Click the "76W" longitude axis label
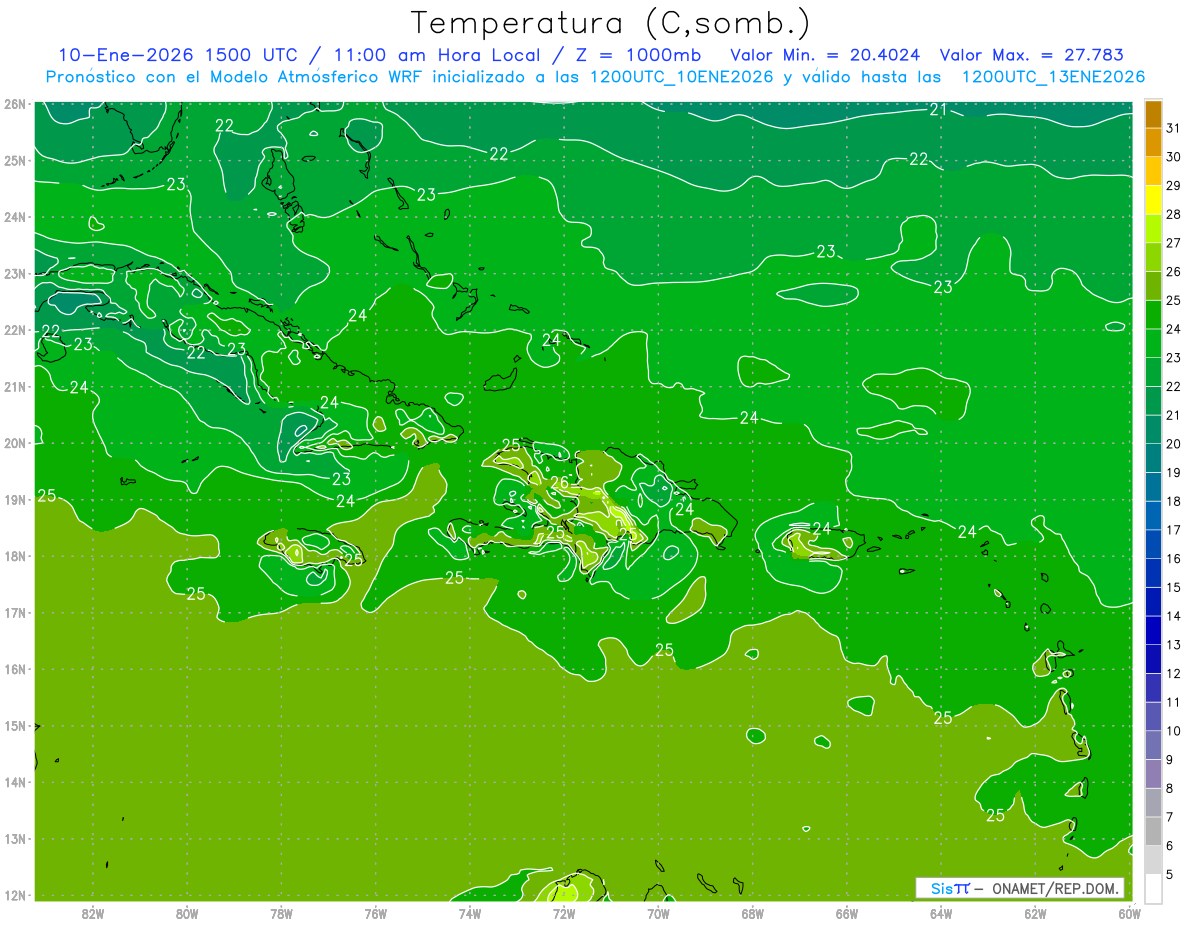The height and width of the screenshot is (927, 1200). [376, 913]
